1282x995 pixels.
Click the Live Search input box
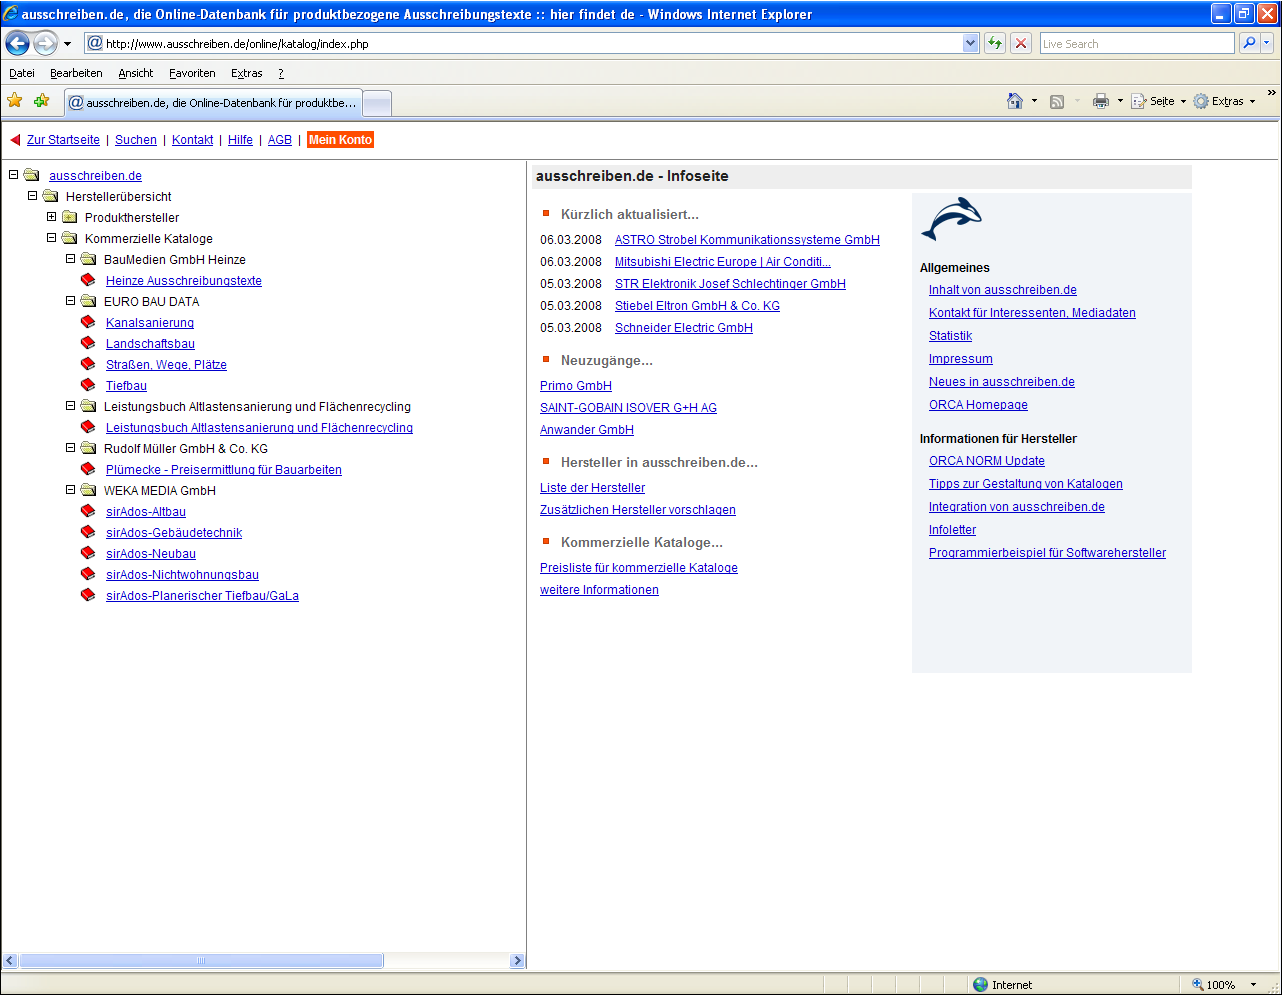(x=1137, y=43)
